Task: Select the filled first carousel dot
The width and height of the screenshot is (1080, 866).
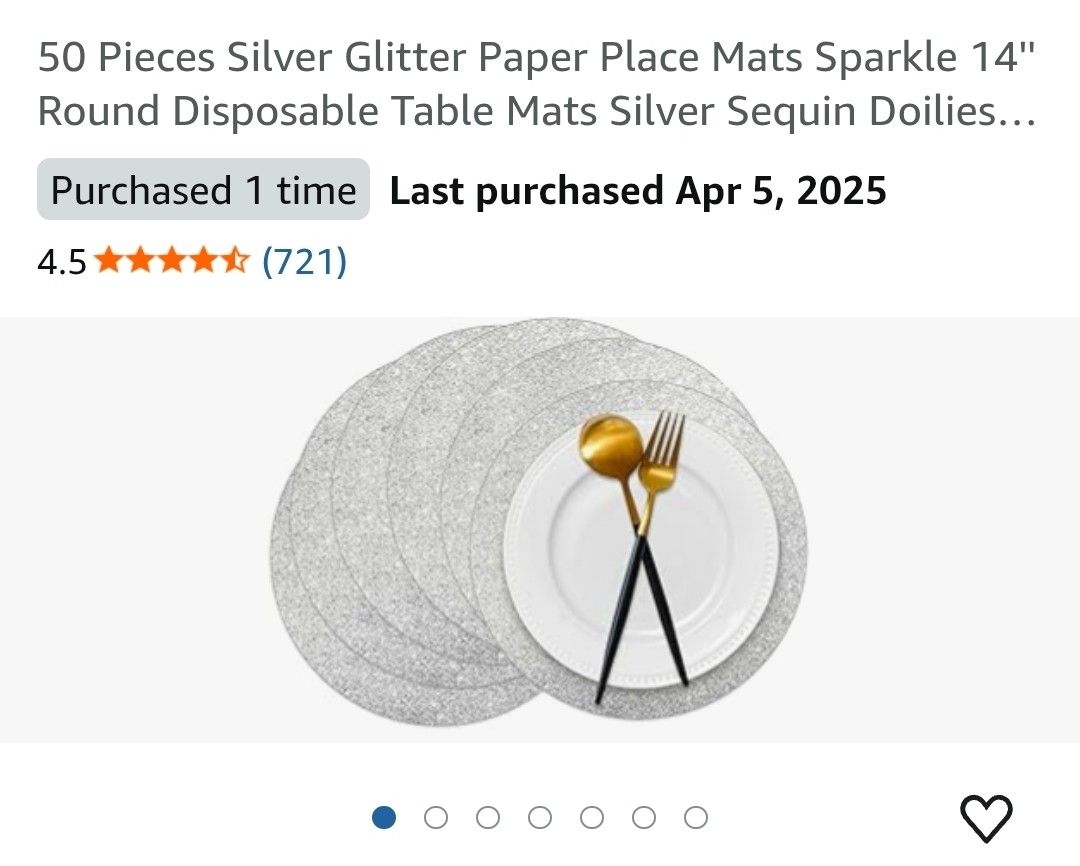Action: [383, 817]
